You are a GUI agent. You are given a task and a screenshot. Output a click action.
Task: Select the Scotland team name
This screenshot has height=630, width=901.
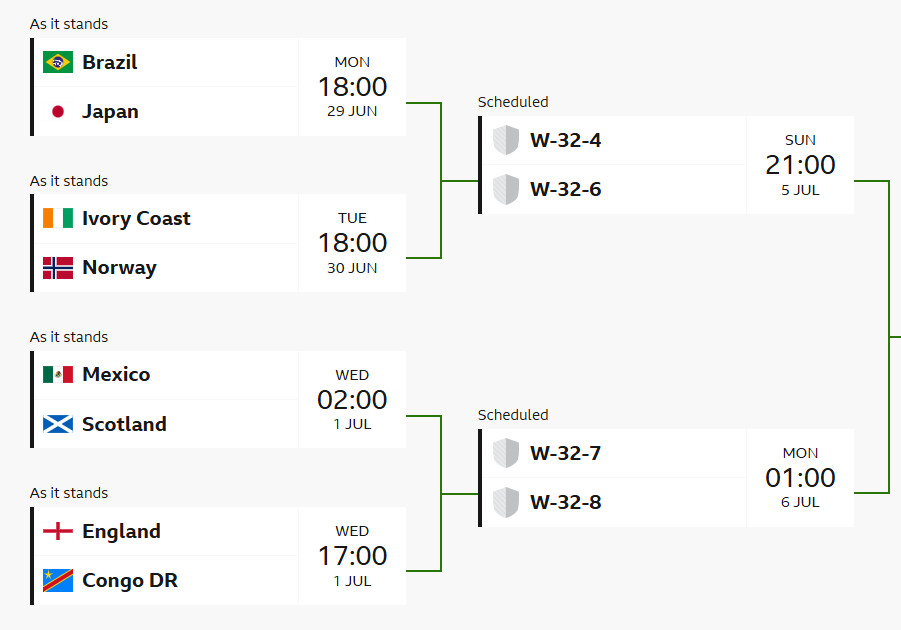(x=124, y=424)
